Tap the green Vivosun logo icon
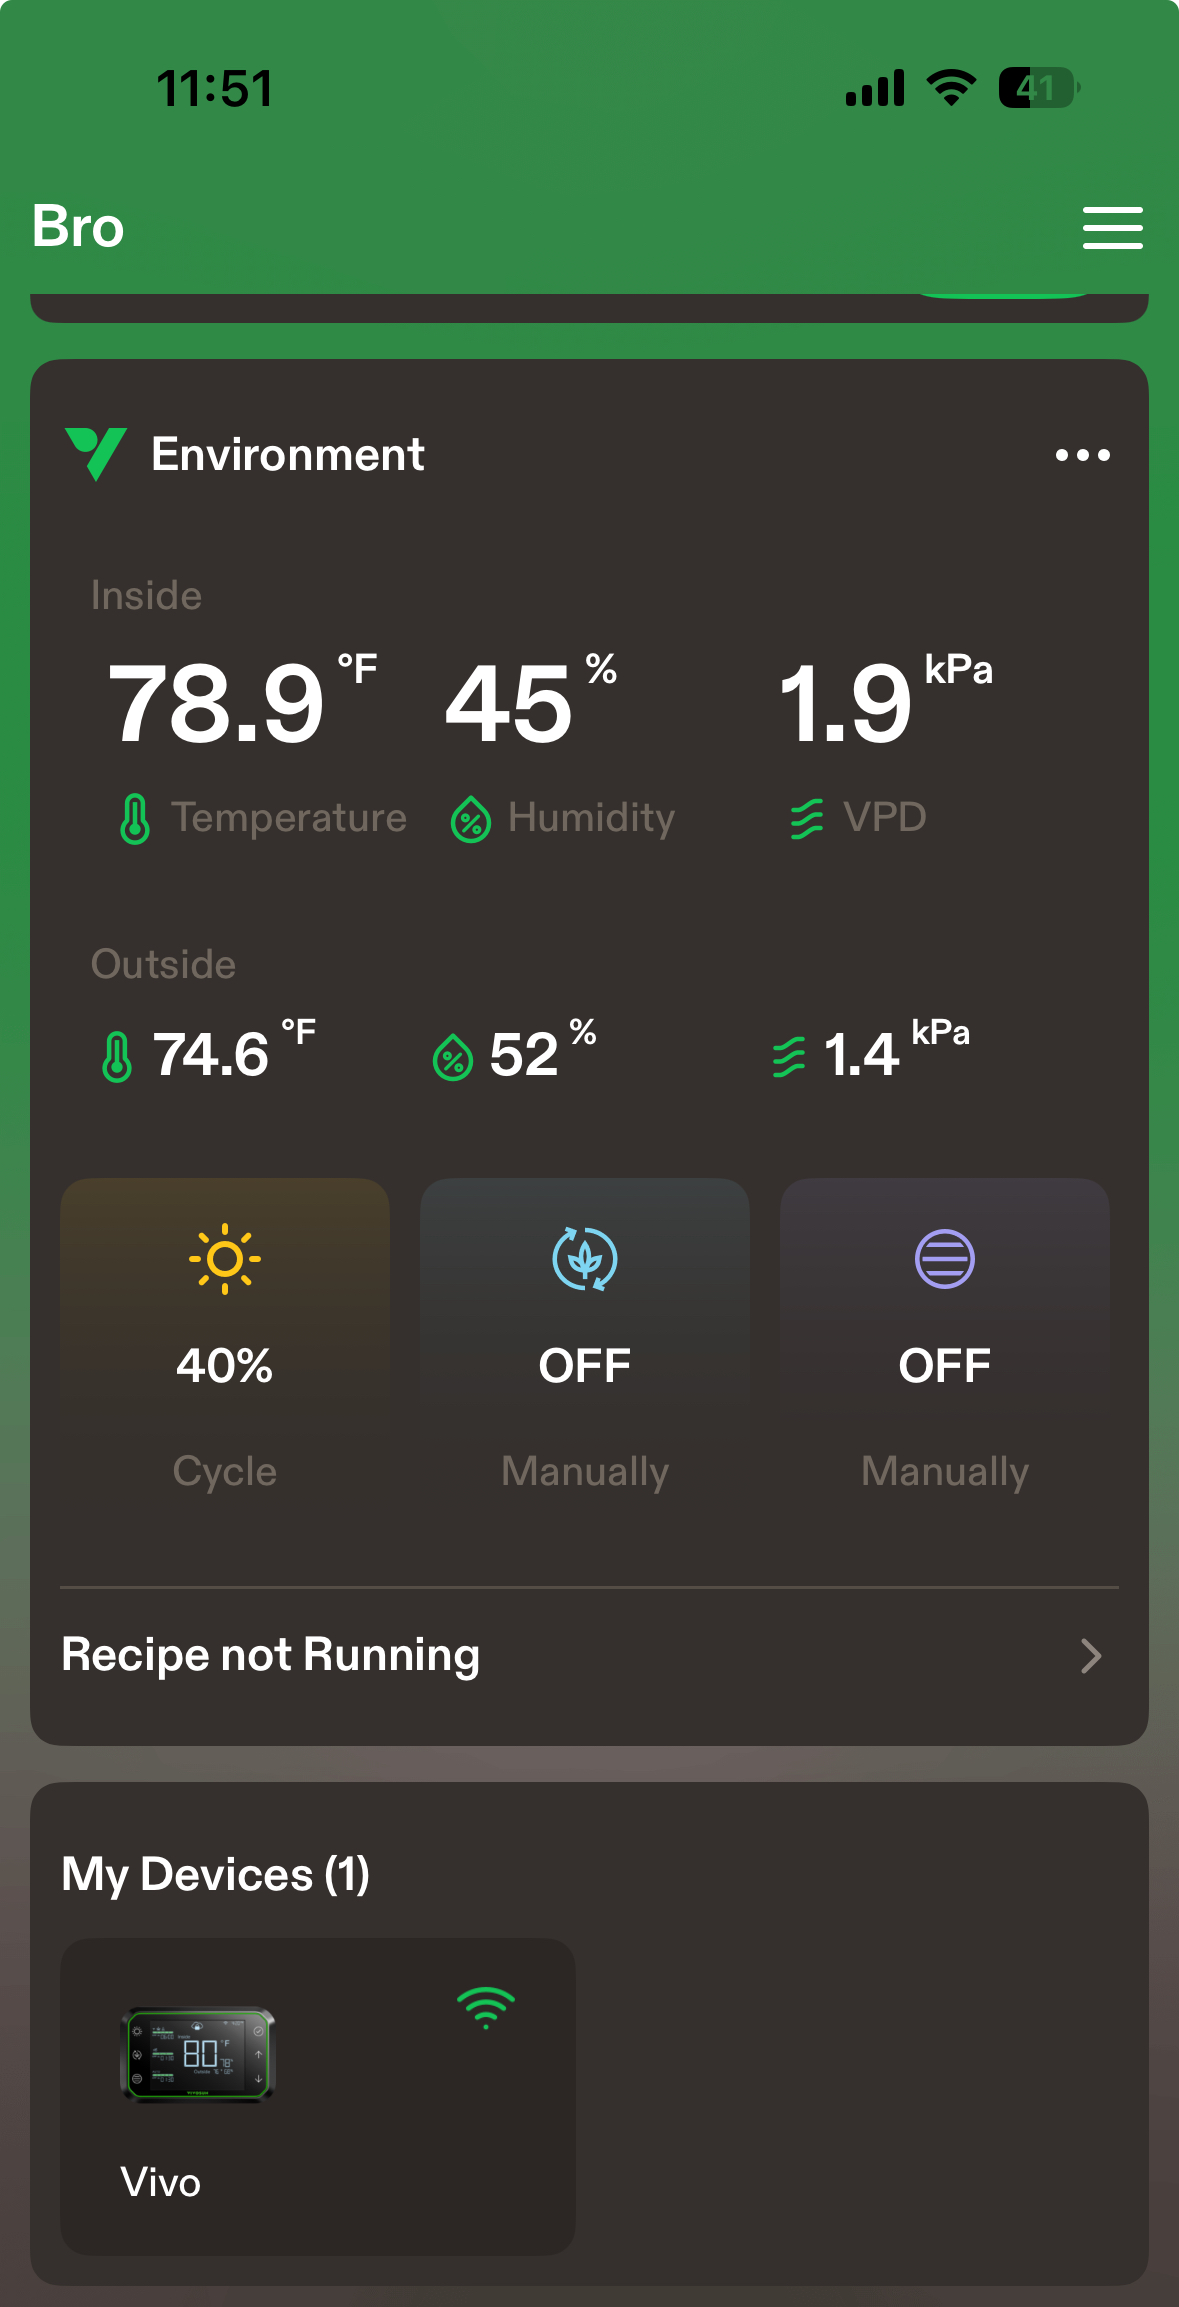Viewport: 1179px width, 2307px height. pyautogui.click(x=96, y=453)
